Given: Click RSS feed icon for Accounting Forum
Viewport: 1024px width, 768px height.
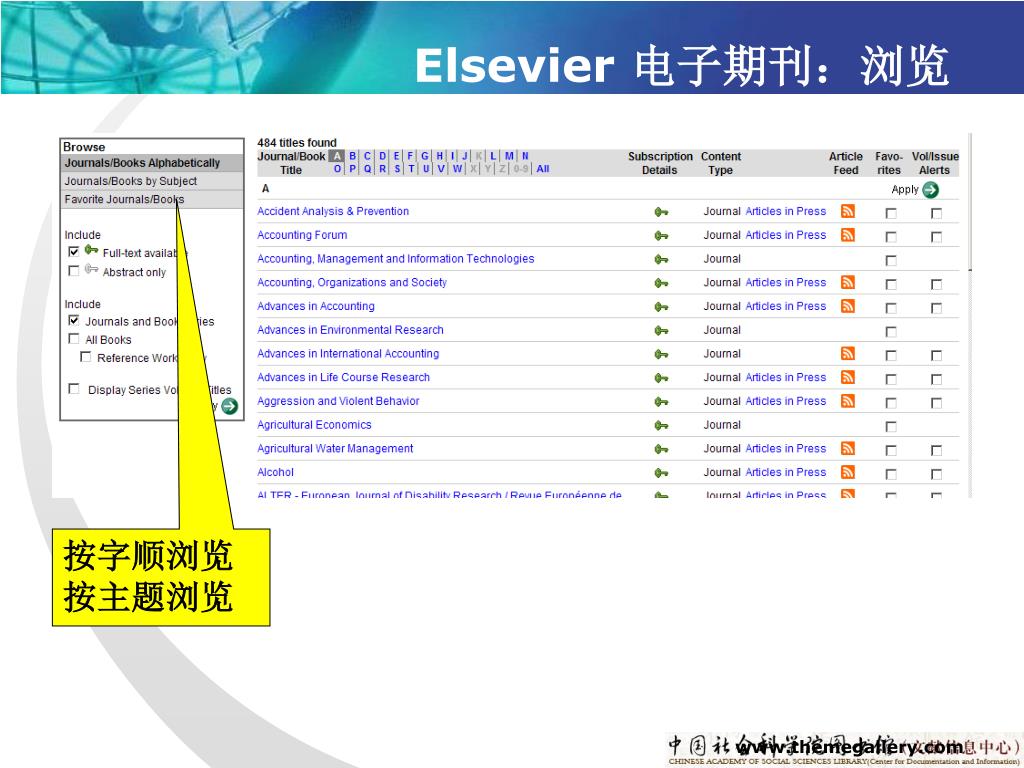Looking at the screenshot, I should (x=848, y=234).
